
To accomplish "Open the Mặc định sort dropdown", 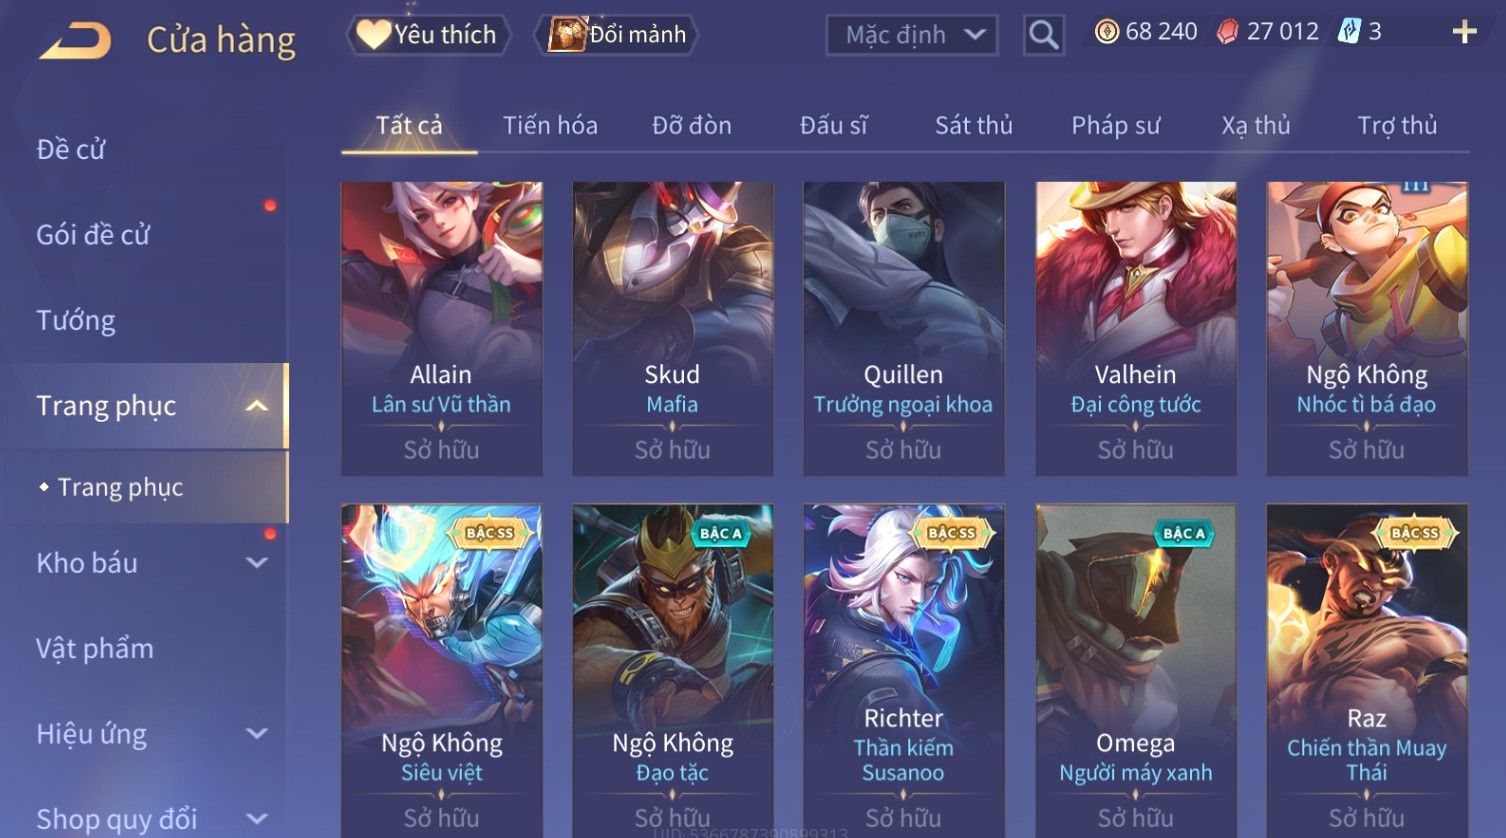I will (x=912, y=35).
